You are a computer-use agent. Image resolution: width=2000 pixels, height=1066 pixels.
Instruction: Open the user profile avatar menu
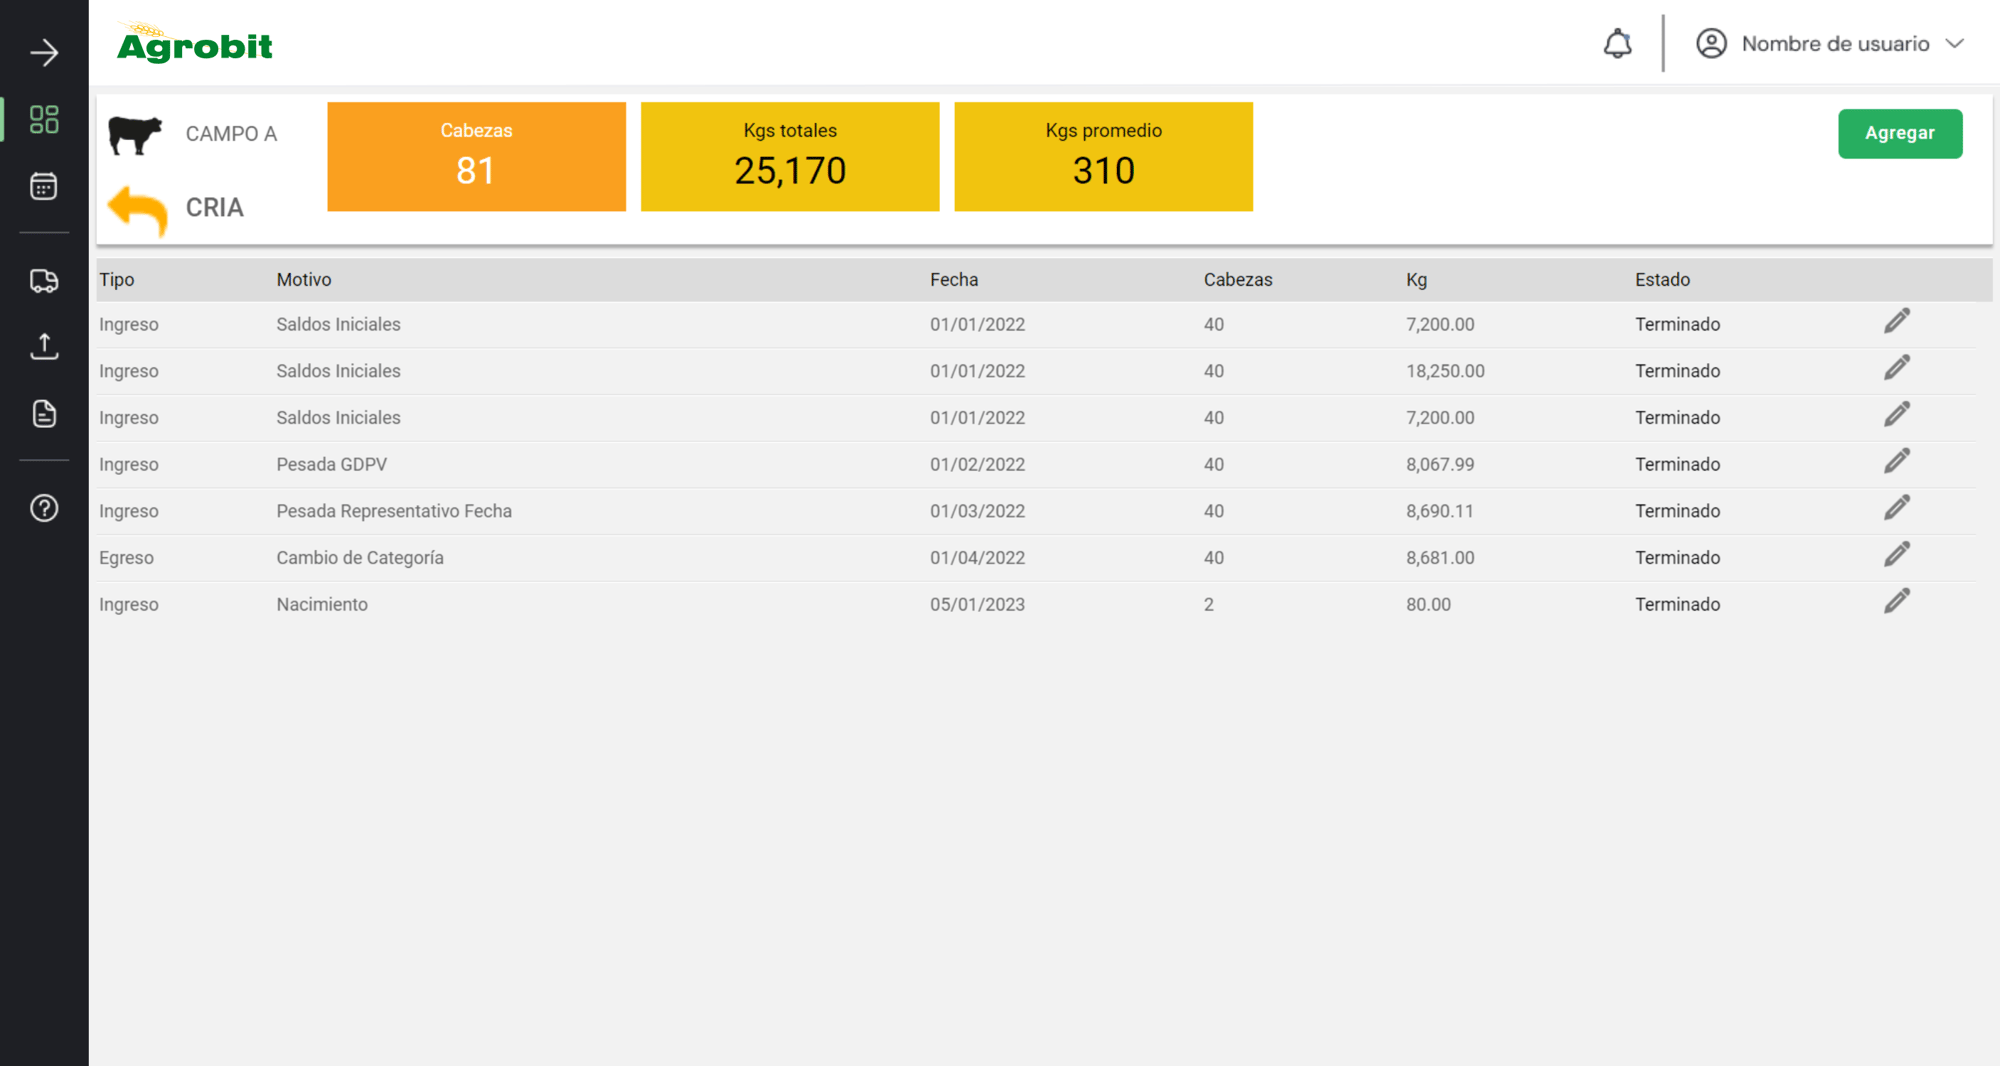point(1711,44)
